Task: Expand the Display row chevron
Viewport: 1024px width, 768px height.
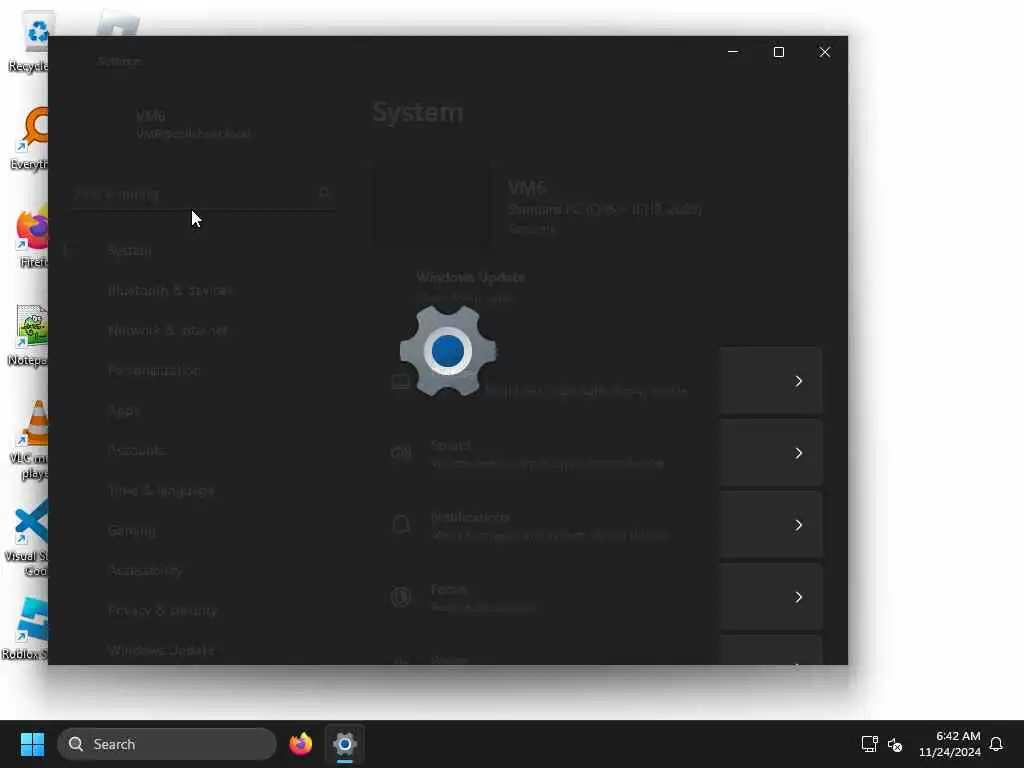Action: [x=798, y=381]
